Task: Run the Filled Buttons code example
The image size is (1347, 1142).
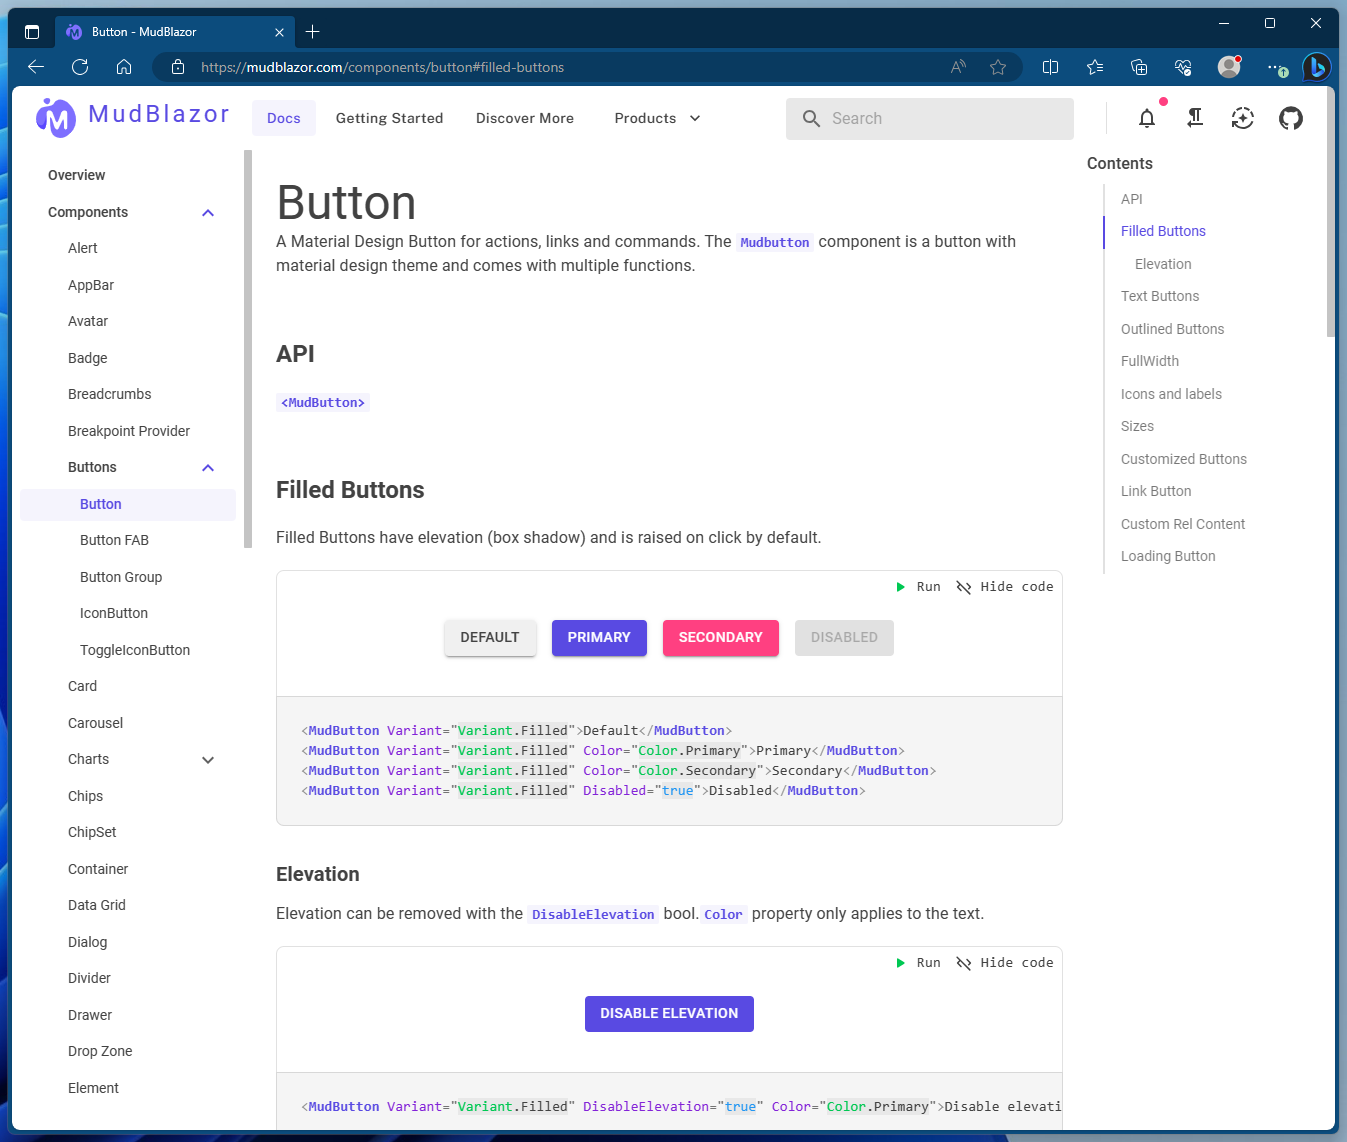Action: (918, 587)
